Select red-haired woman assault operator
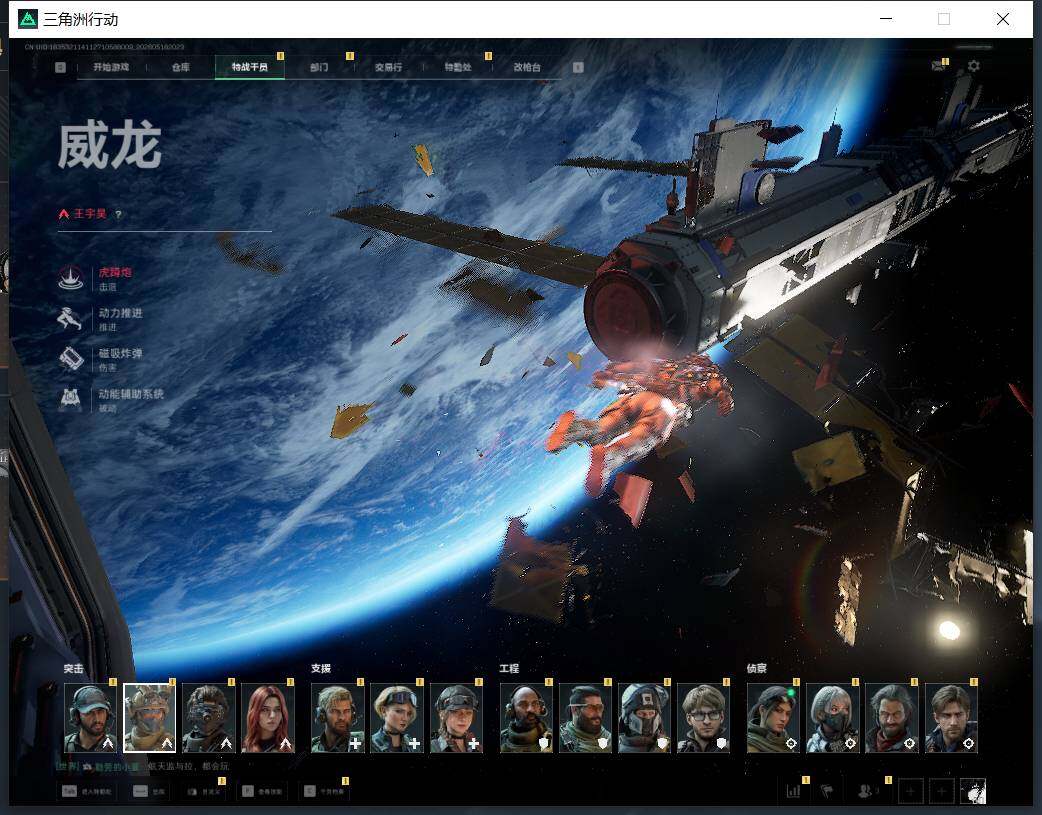 [x=268, y=718]
